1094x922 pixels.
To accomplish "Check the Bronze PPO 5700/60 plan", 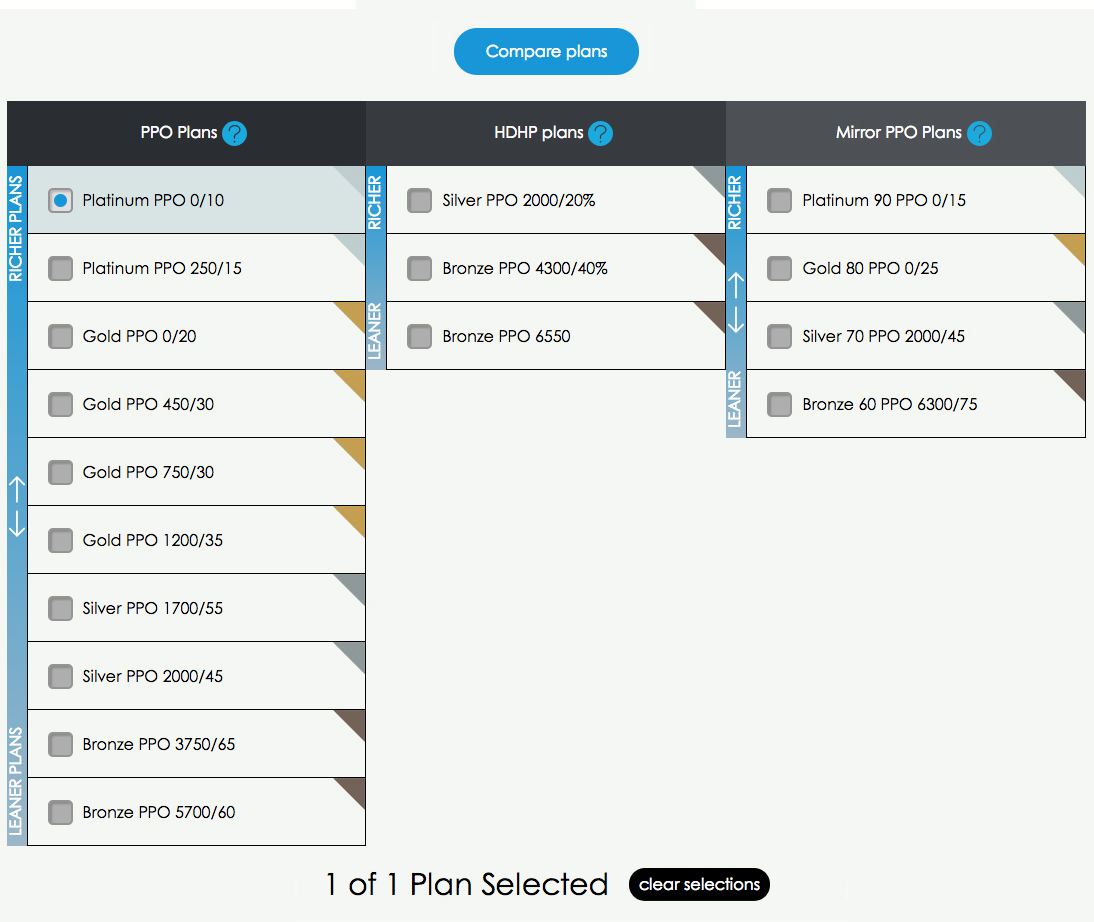I will click(61, 812).
